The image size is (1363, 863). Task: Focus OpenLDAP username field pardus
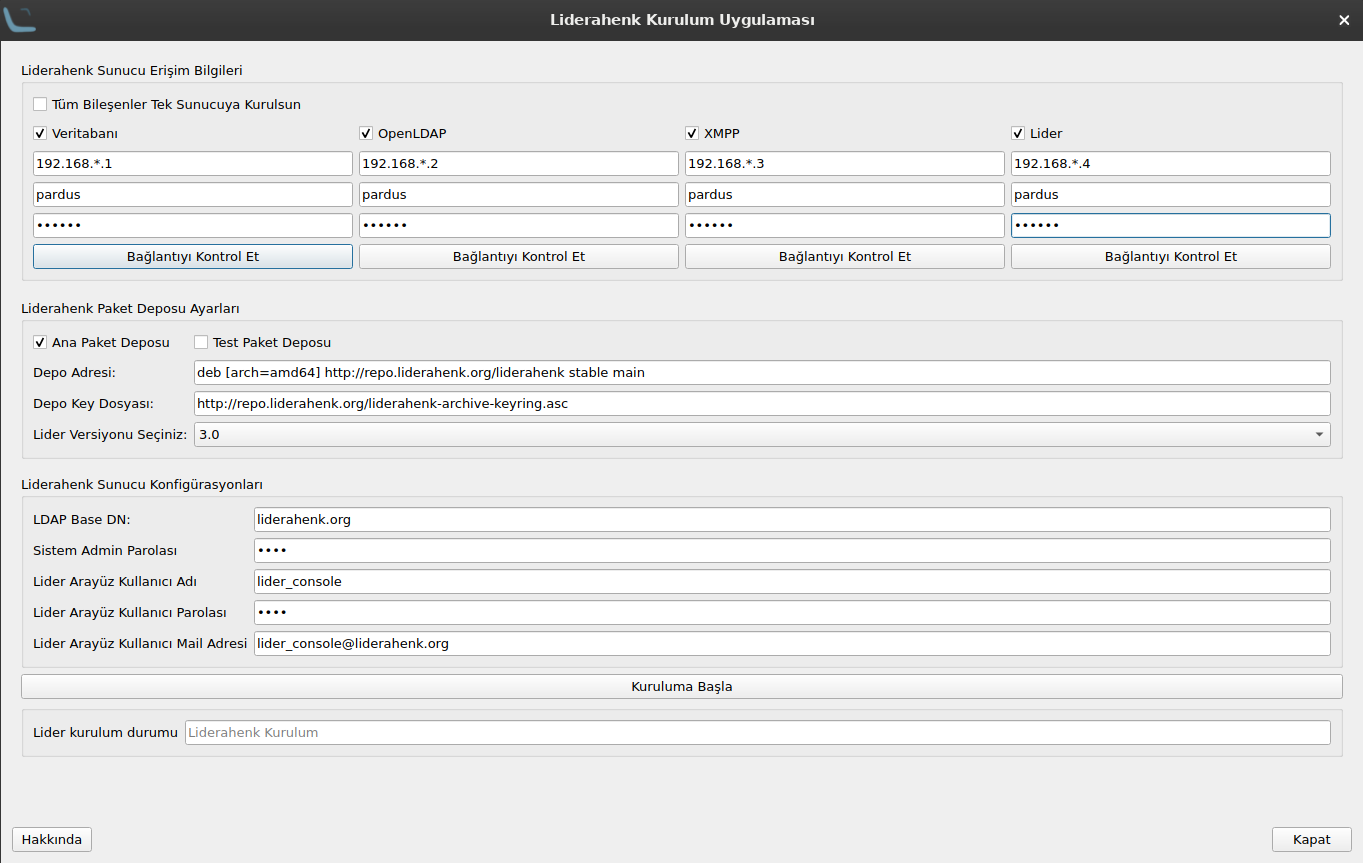[x=519, y=195]
